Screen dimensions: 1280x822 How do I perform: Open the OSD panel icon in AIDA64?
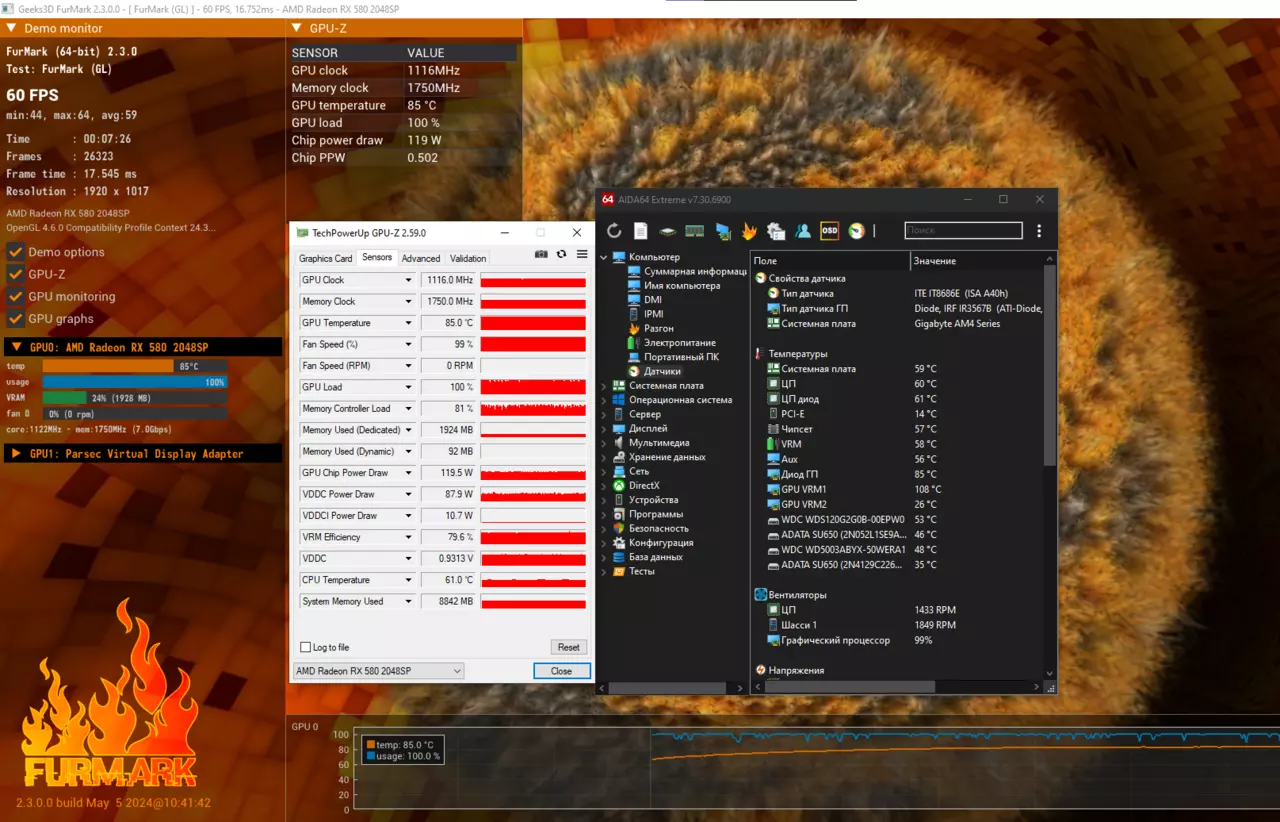(x=829, y=231)
